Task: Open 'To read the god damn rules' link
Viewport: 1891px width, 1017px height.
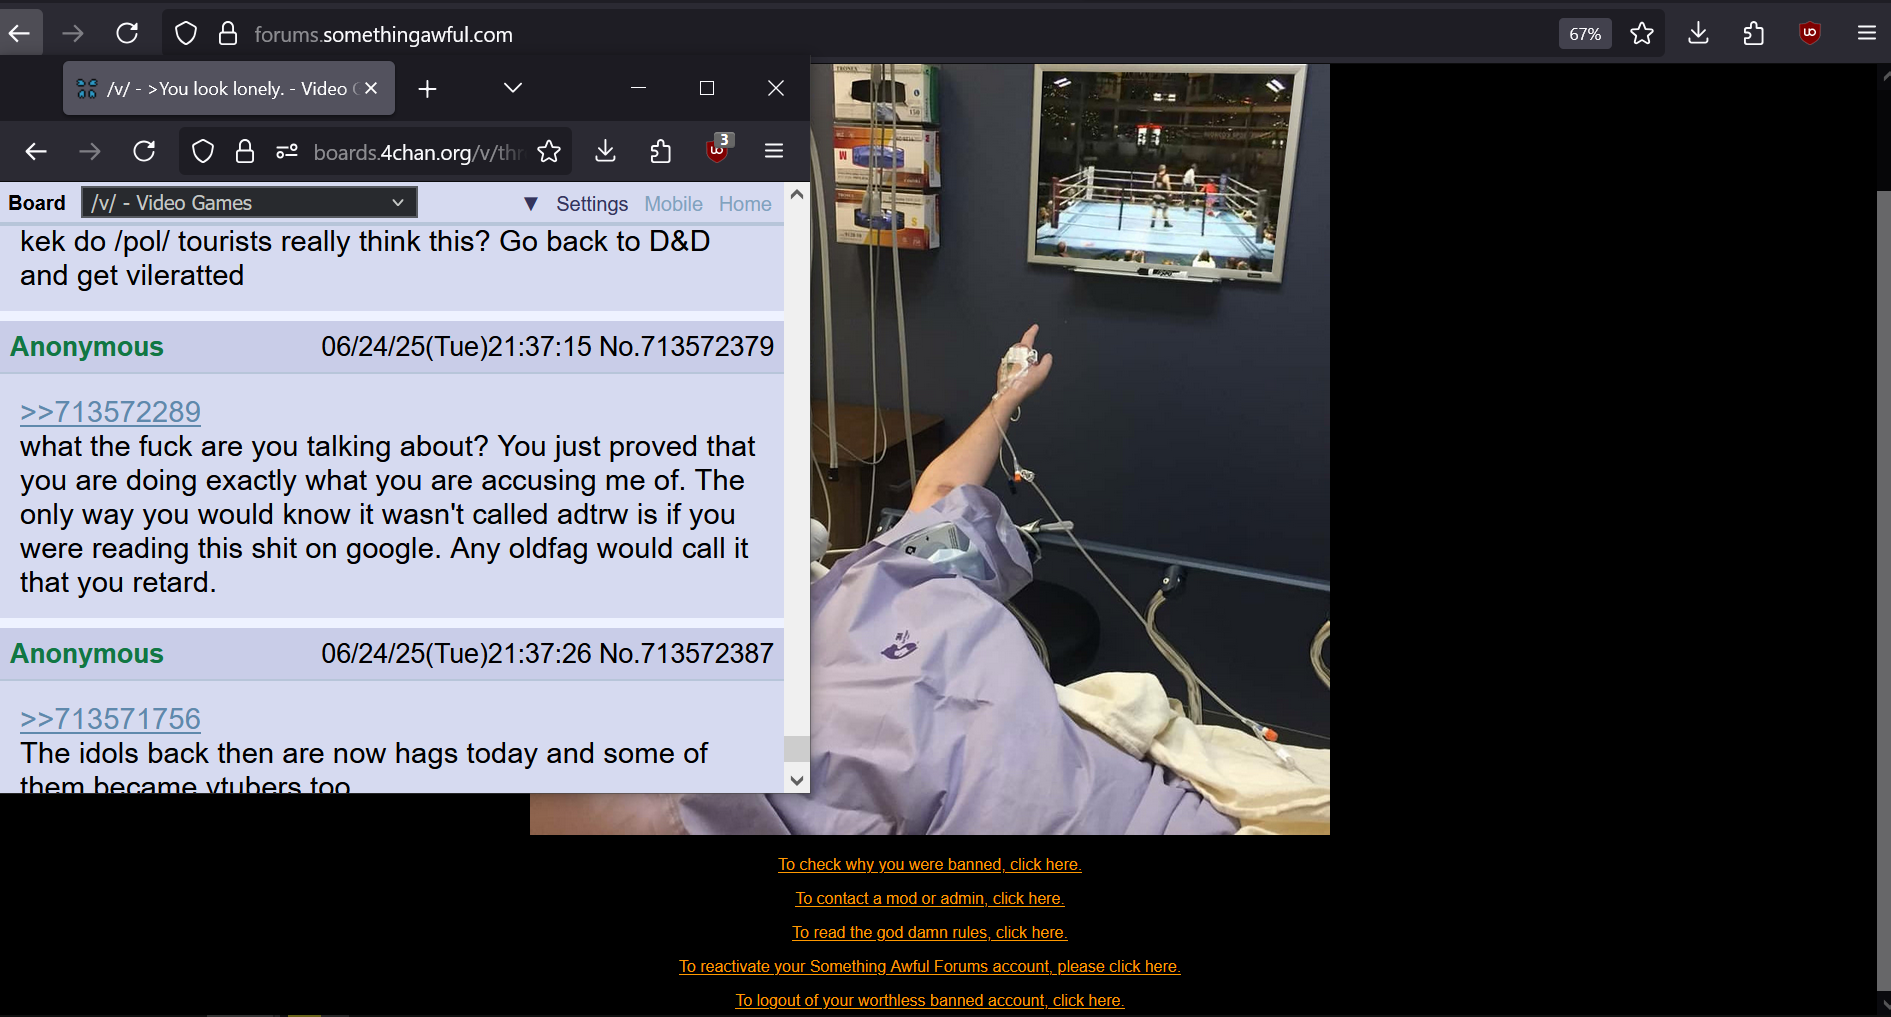Action: (x=930, y=933)
